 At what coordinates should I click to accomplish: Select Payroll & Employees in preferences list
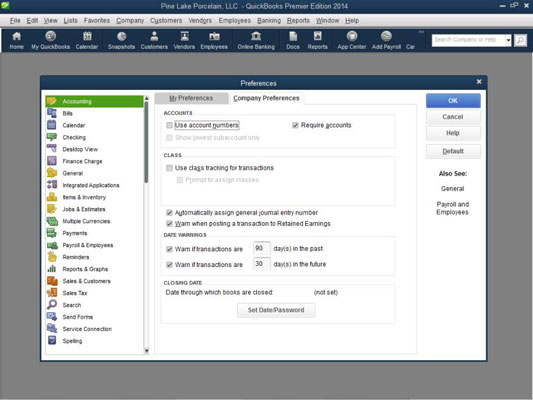[x=87, y=245]
